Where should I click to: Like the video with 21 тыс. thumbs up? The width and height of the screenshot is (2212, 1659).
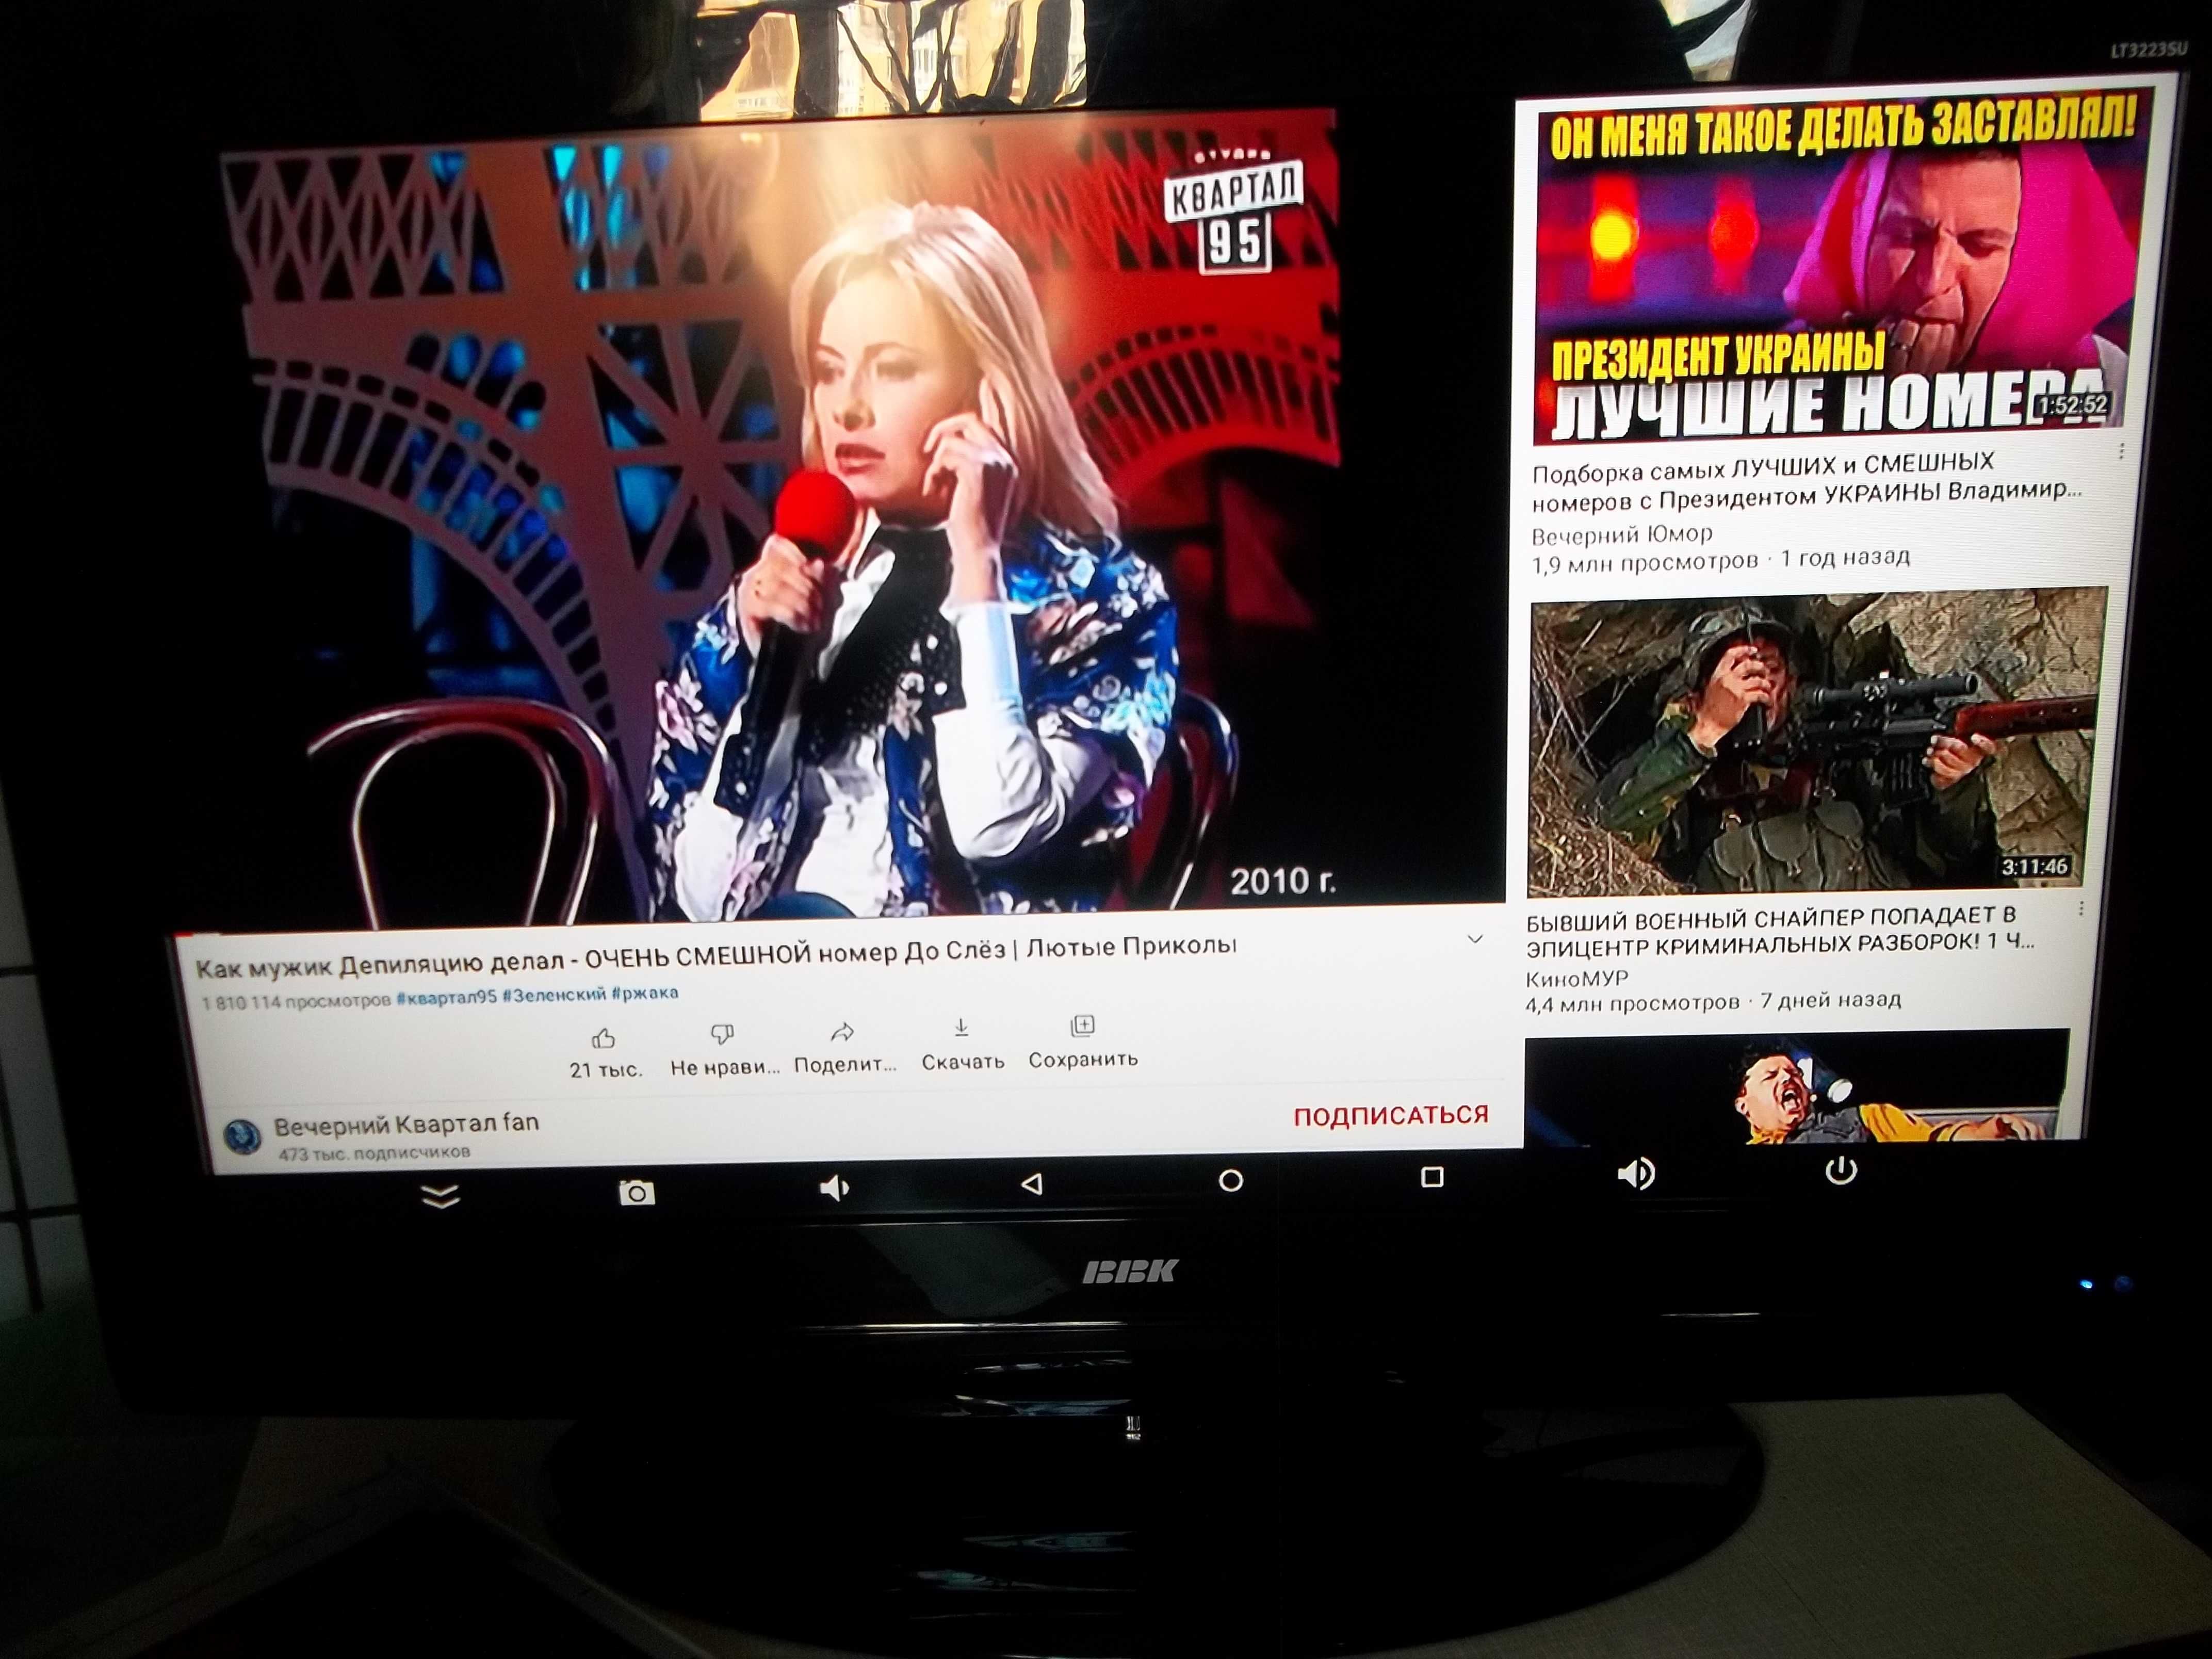[x=604, y=1038]
